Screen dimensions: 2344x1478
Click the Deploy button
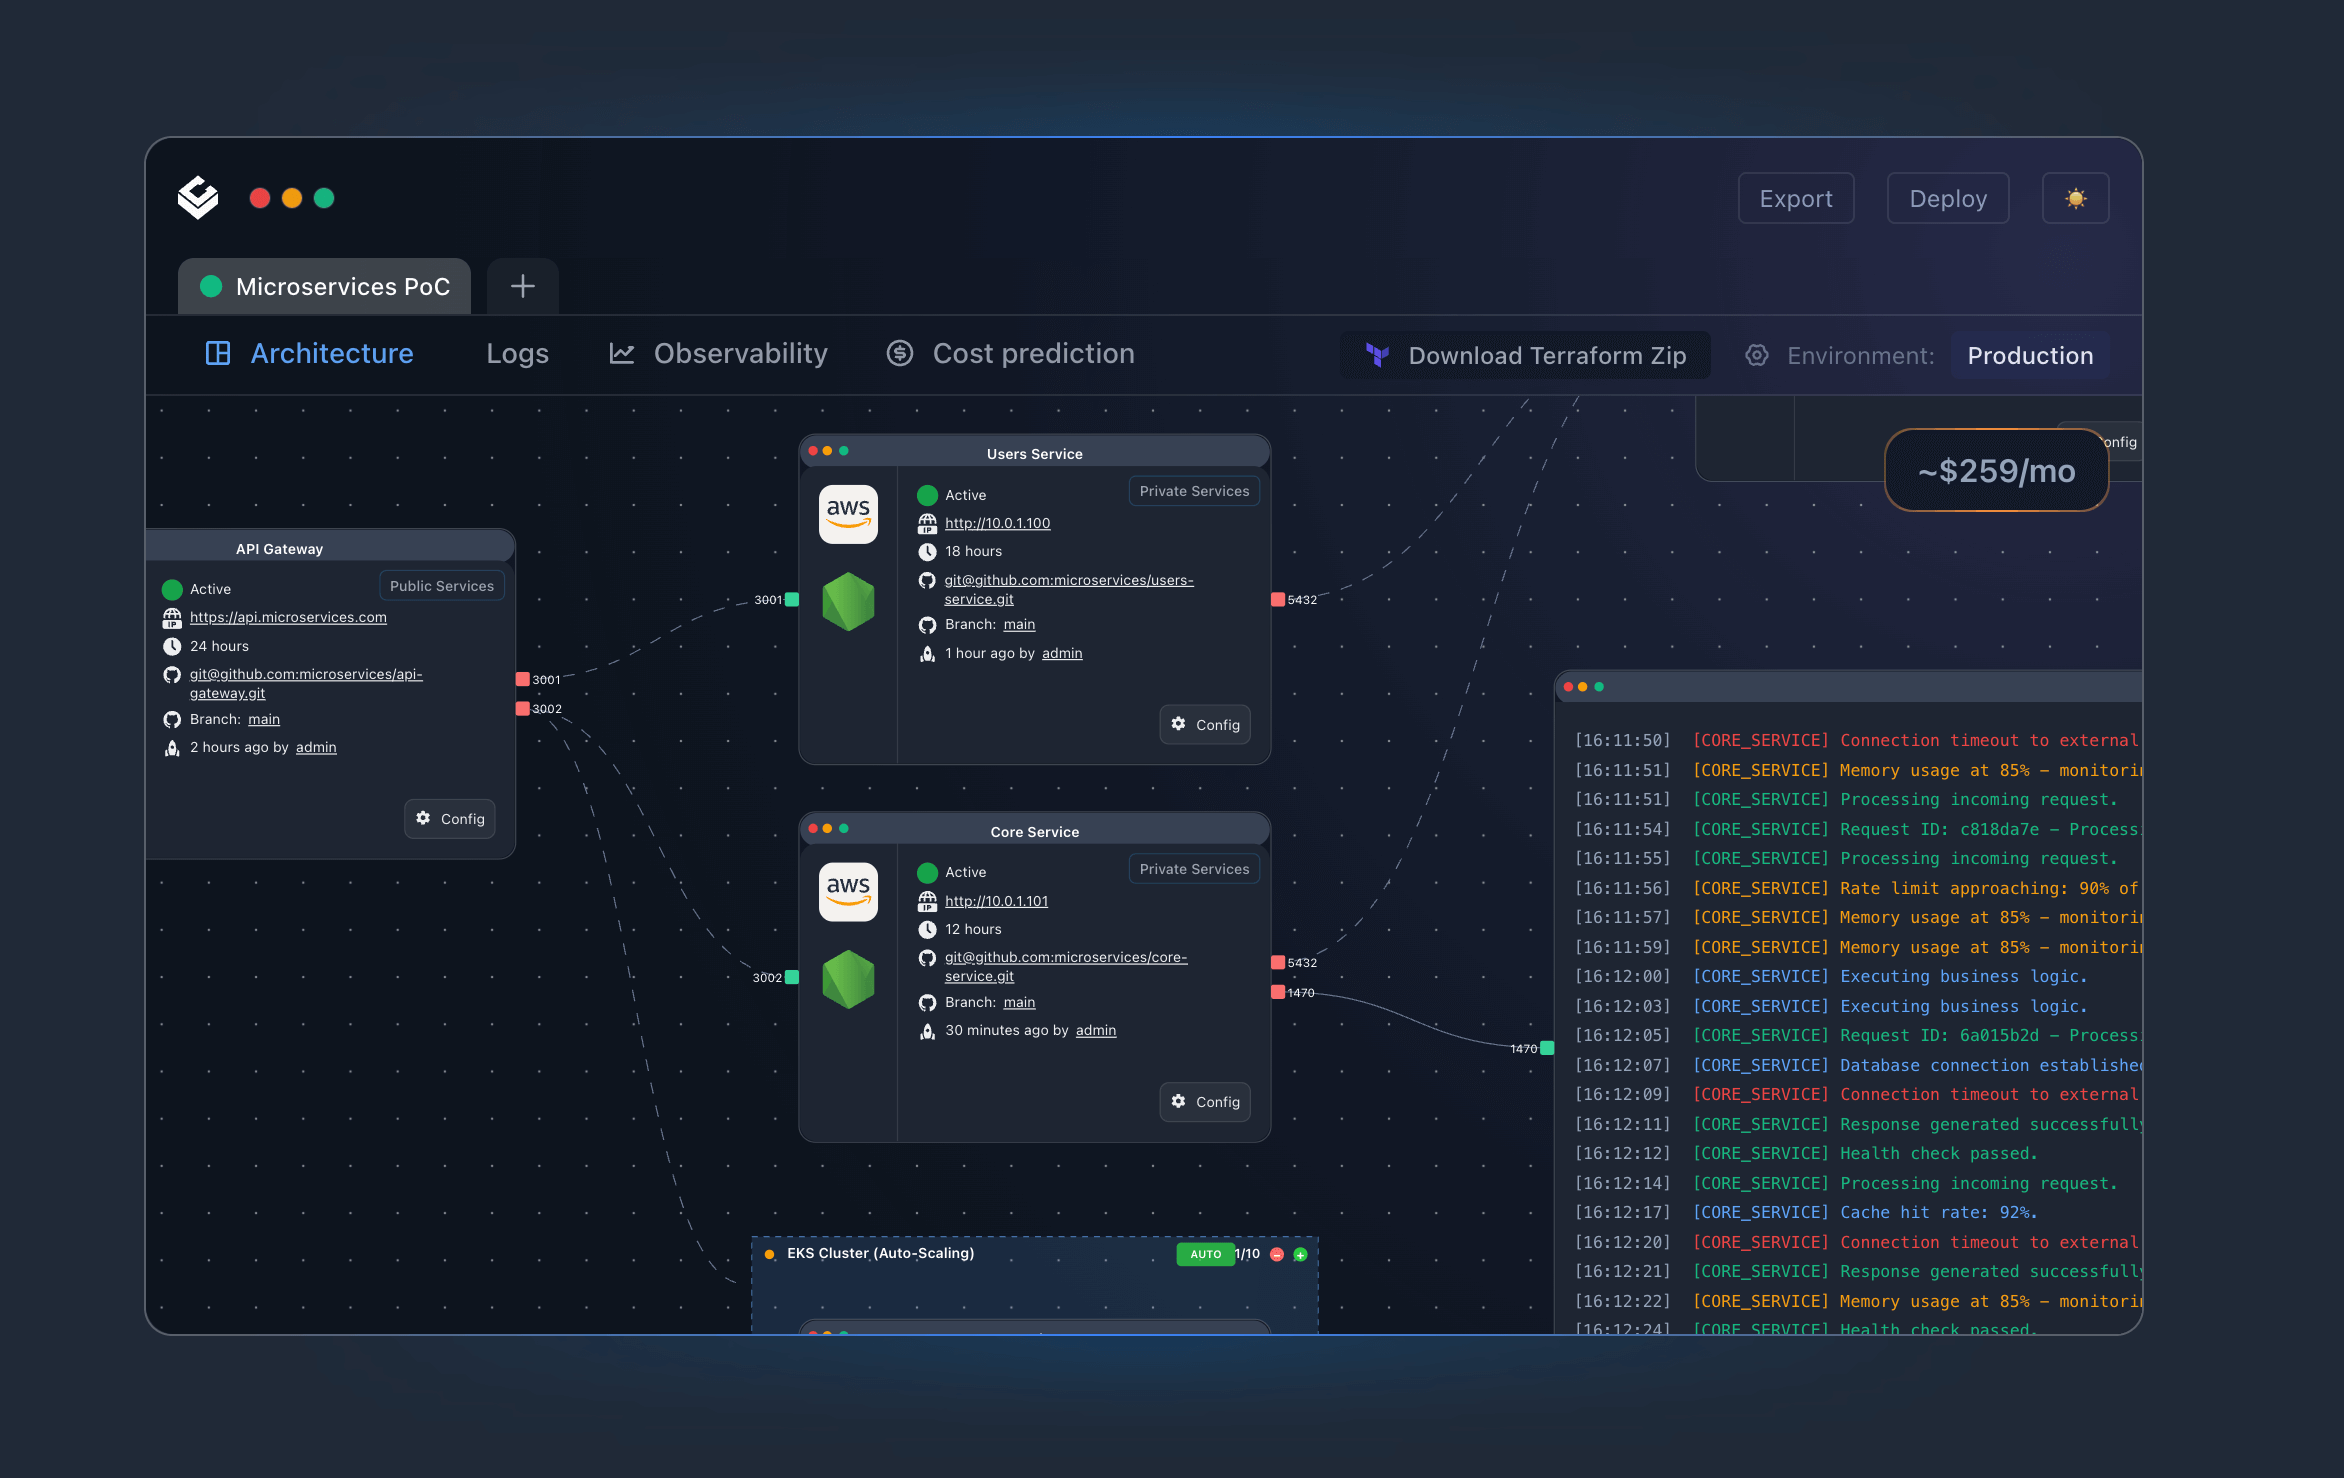[1947, 198]
